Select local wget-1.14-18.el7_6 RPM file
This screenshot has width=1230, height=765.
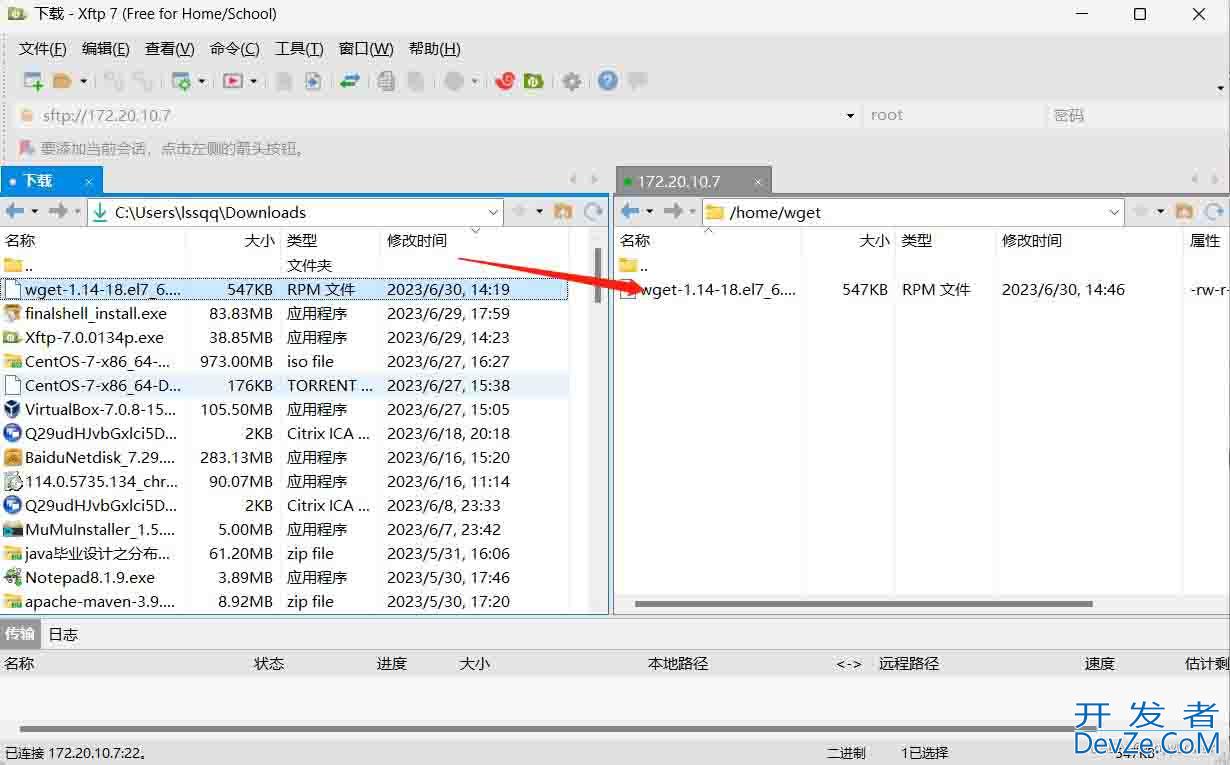coord(285,289)
